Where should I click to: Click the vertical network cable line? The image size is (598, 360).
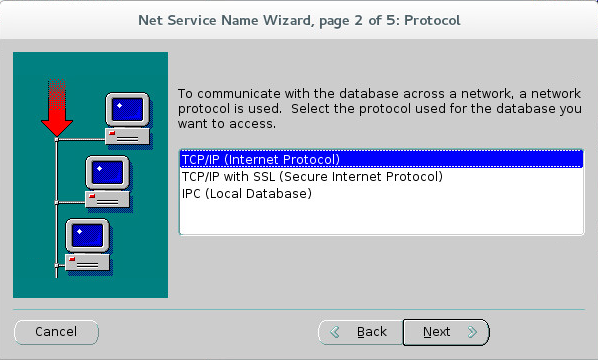56,208
